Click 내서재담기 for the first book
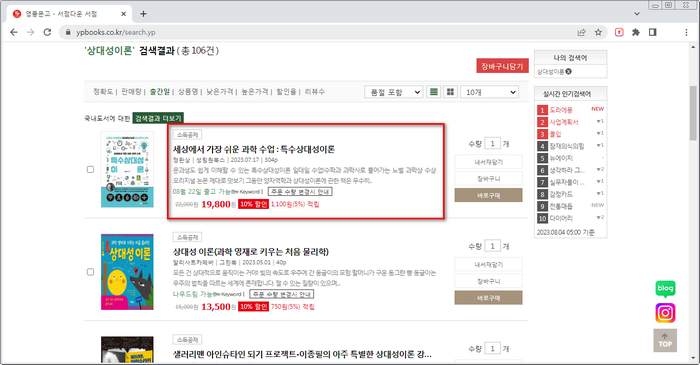 tap(488, 162)
